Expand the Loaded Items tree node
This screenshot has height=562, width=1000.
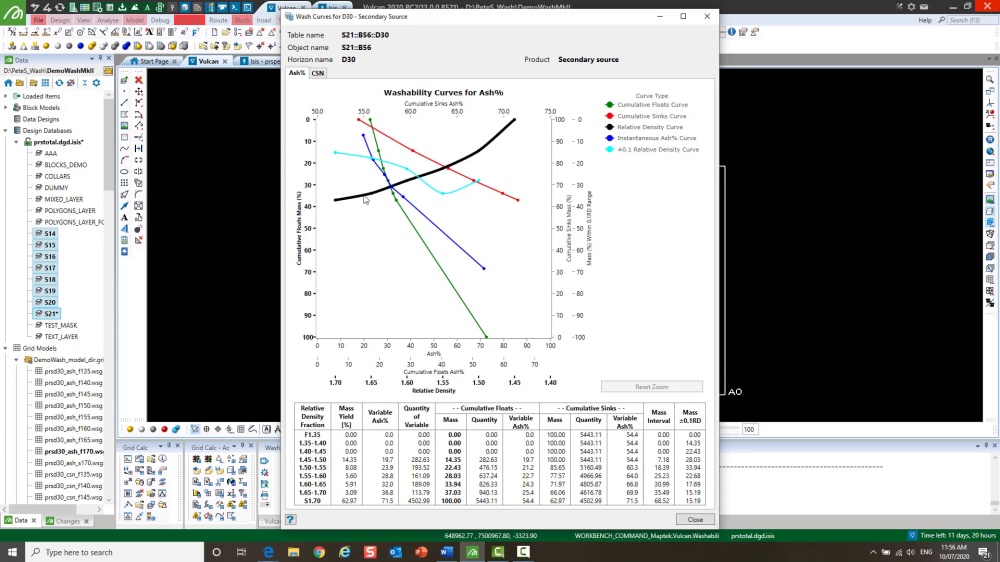5,96
